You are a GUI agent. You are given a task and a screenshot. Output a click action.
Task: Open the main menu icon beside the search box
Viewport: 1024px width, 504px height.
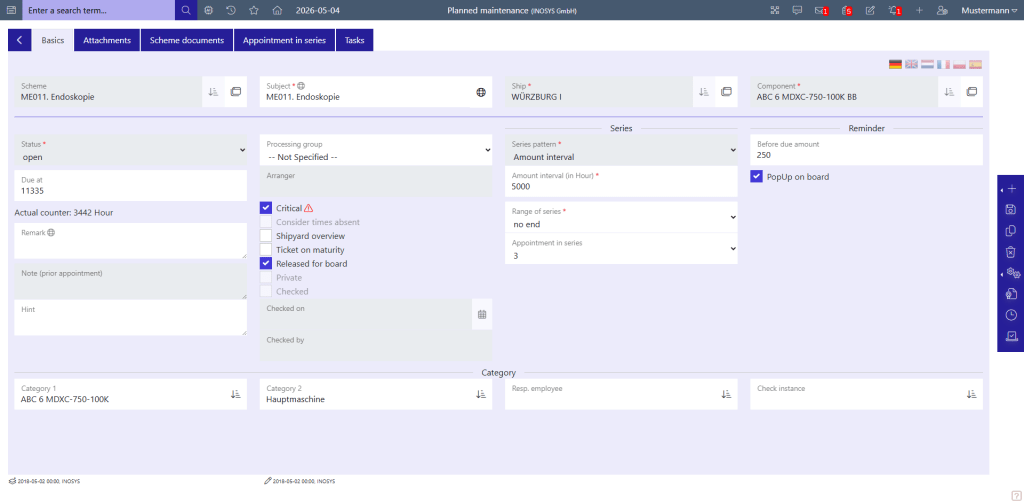pyautogui.click(x=11, y=10)
